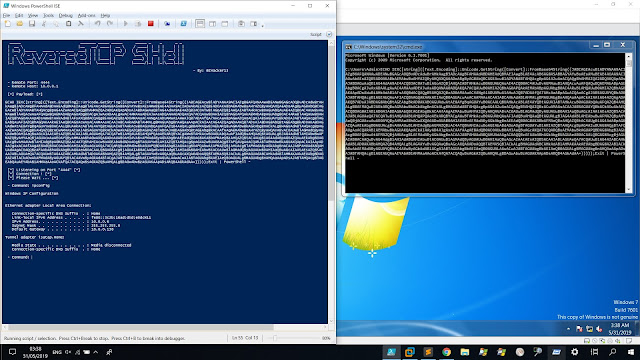Click the Cut scissors icon in ISE toolbar
Image resolution: width=640 pixels, height=360 pixels.
click(x=44, y=24)
